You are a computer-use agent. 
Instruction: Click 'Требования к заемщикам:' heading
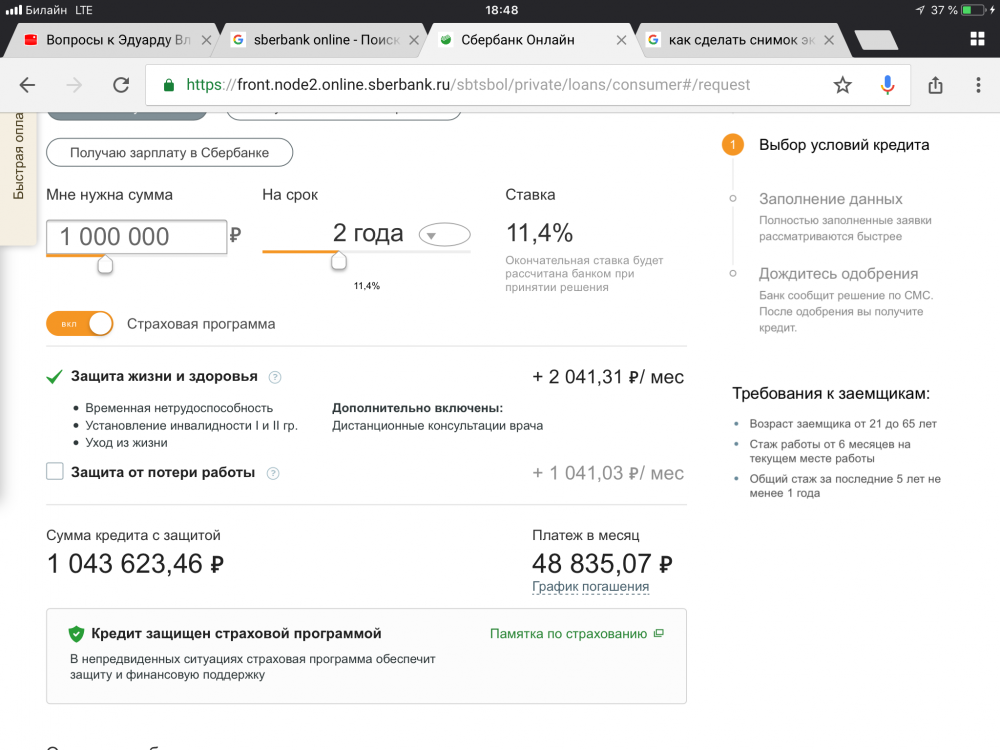[831, 393]
